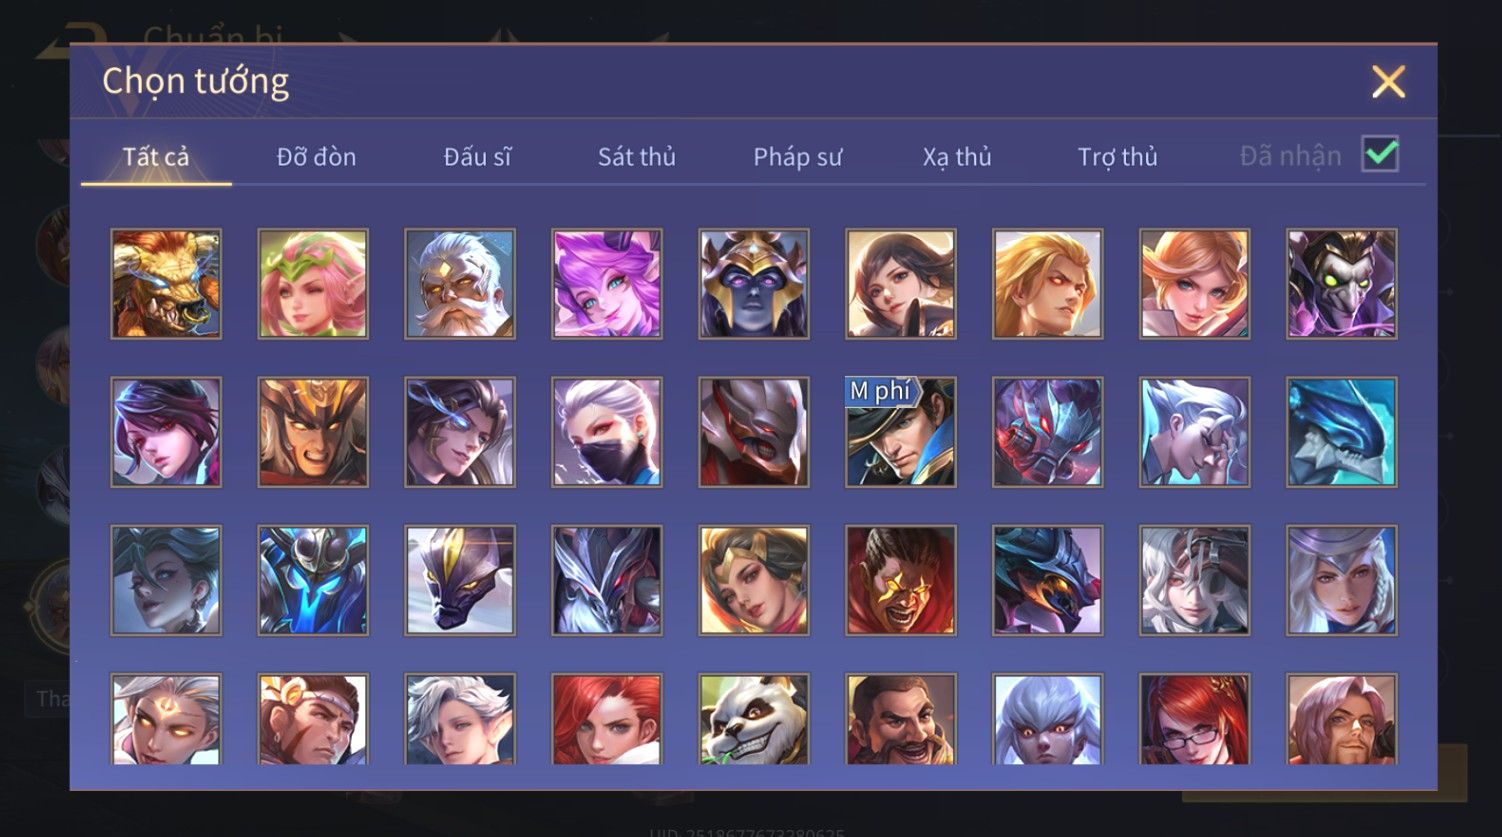Switch to 'Pháp sư' category
1502x837 pixels.
[x=797, y=157]
